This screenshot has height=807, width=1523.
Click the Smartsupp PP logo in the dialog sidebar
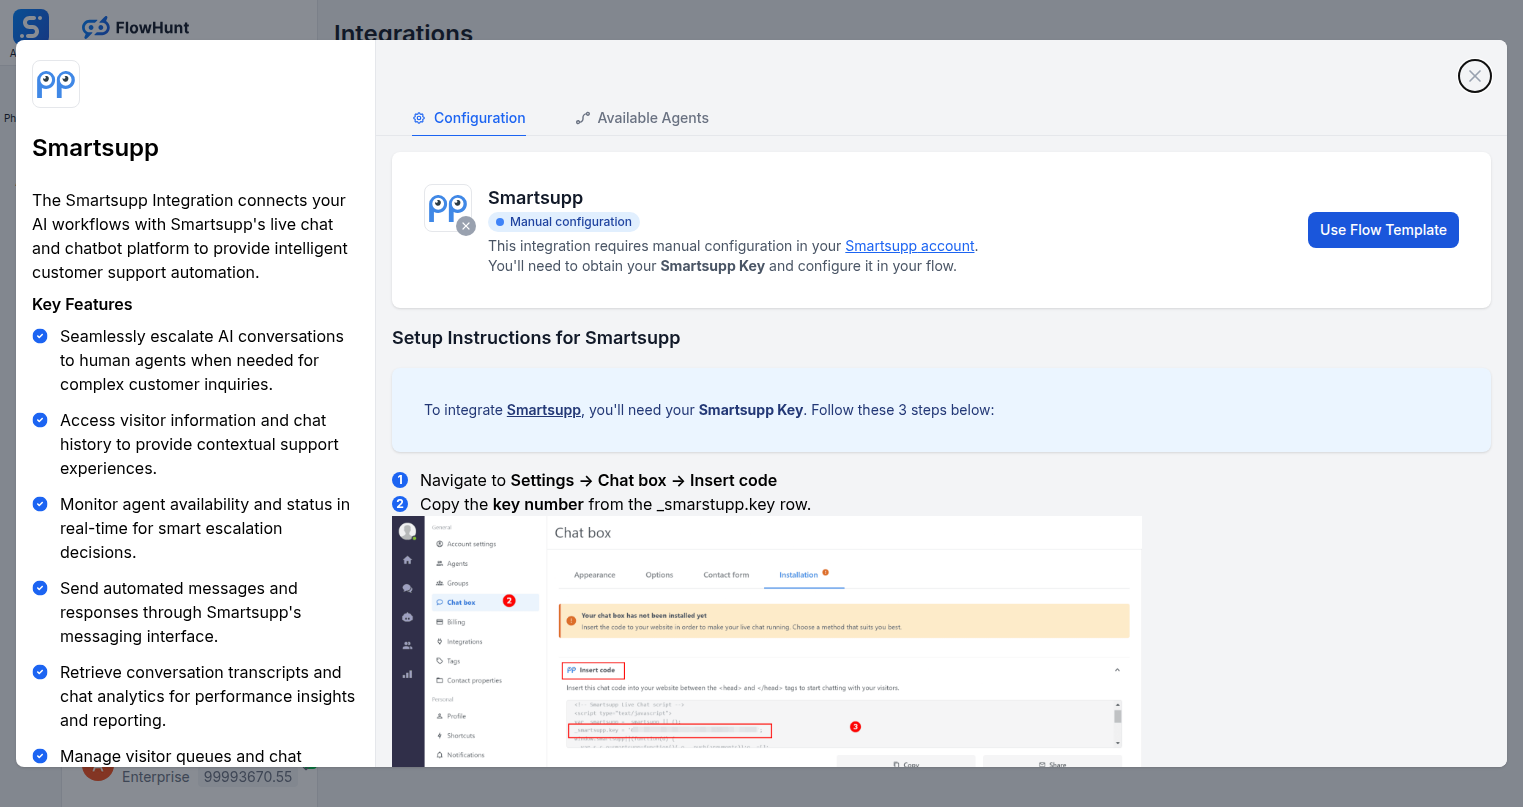pyautogui.click(x=55, y=84)
